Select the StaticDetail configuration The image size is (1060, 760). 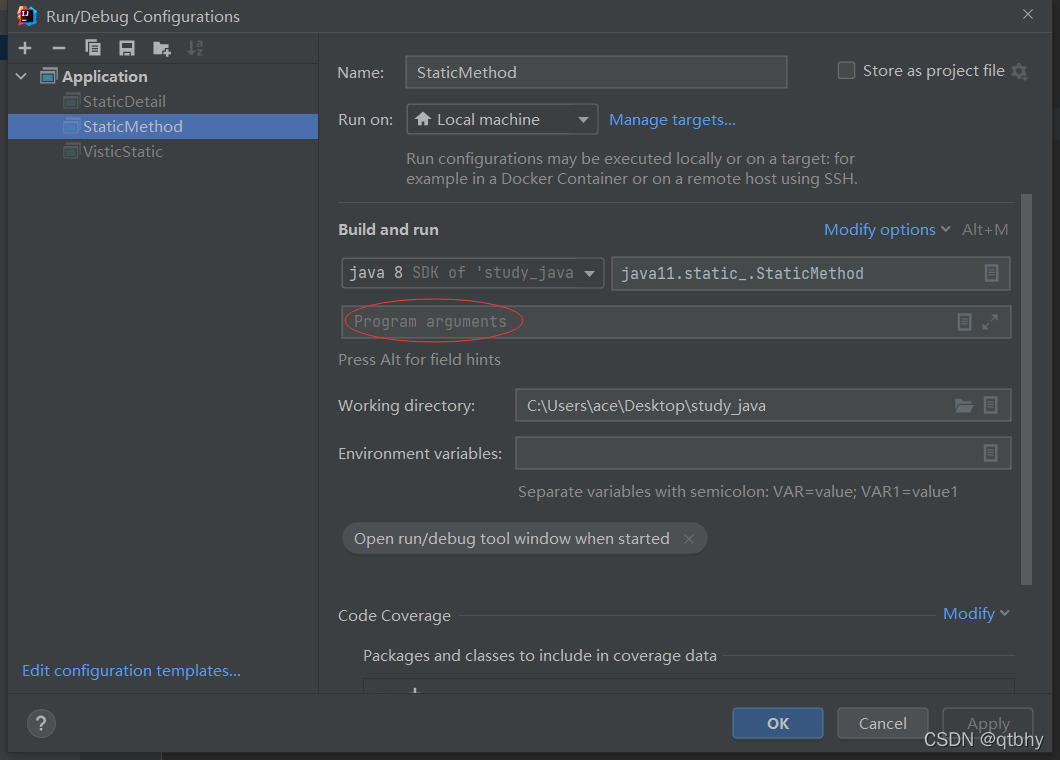pos(124,101)
